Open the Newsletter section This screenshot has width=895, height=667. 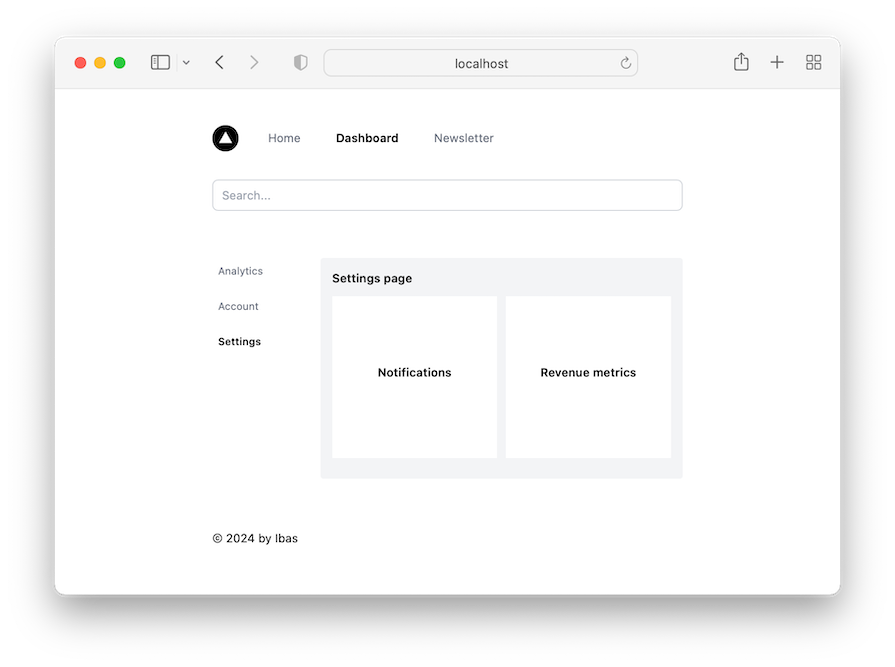[463, 138]
